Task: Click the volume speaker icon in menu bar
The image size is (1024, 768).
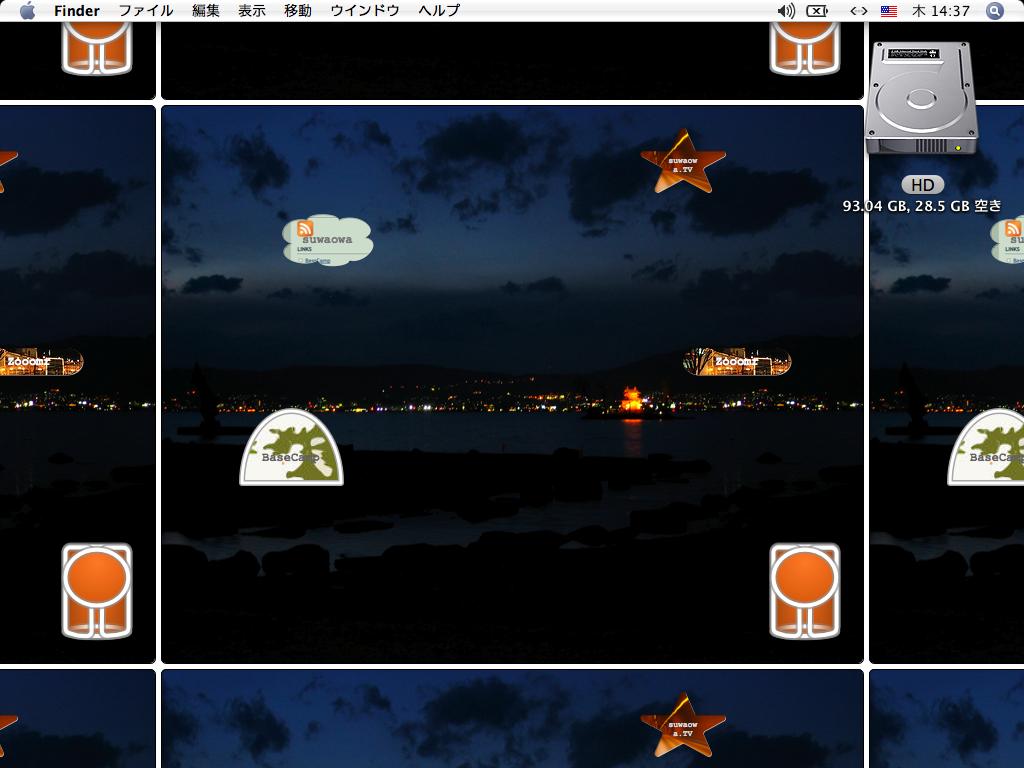Action: 786,10
